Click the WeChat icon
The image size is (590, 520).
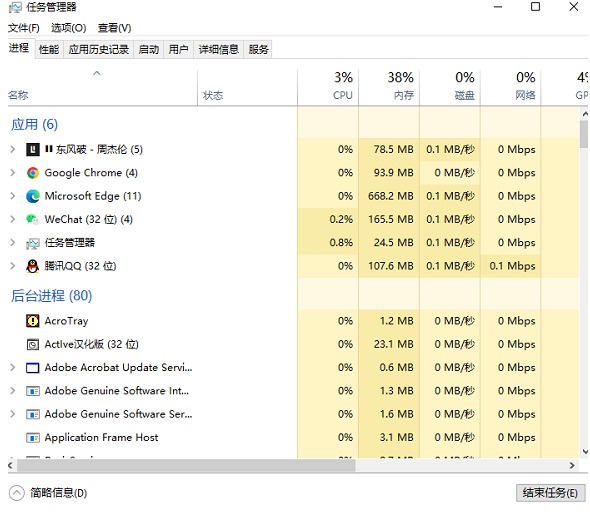33,219
